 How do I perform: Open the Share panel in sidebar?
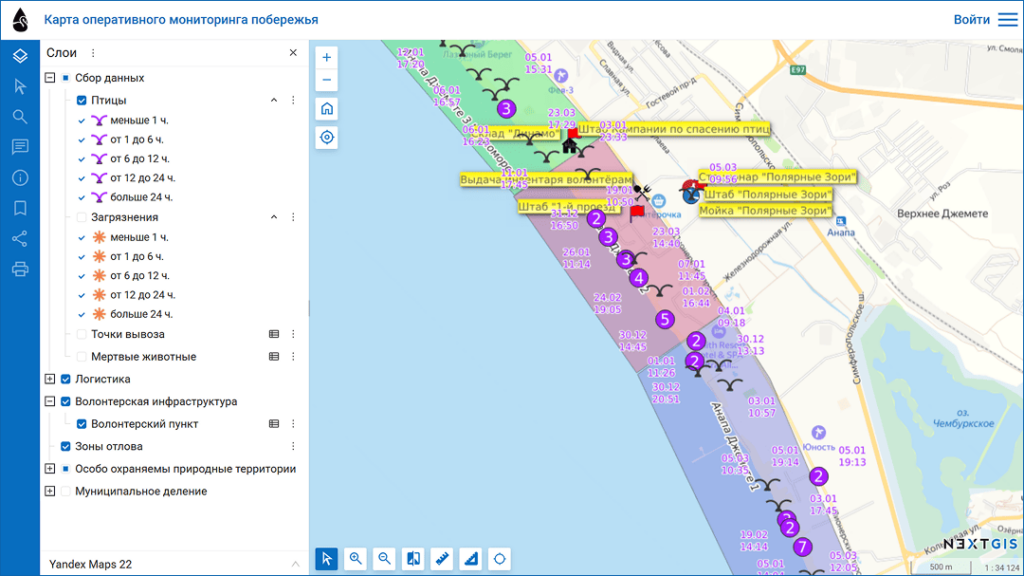tap(20, 238)
